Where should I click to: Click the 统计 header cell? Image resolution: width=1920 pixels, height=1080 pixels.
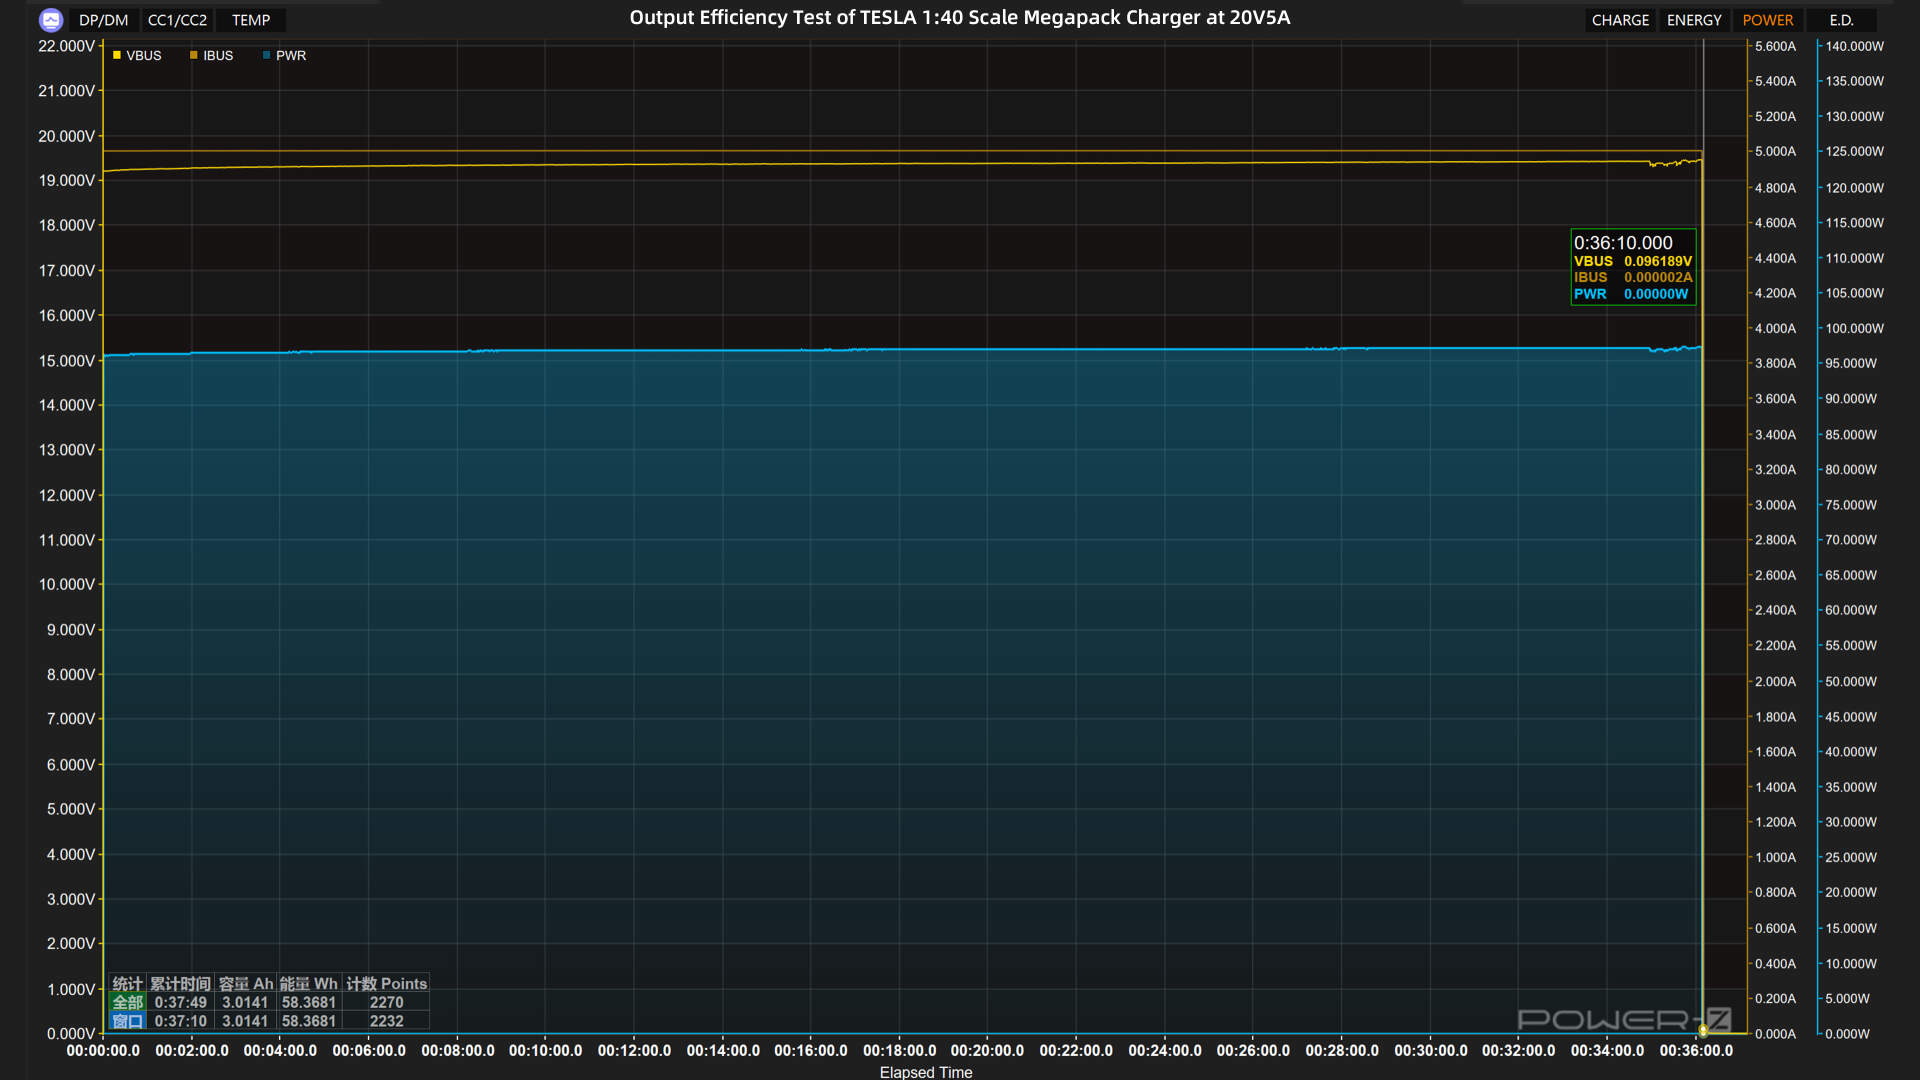127,984
